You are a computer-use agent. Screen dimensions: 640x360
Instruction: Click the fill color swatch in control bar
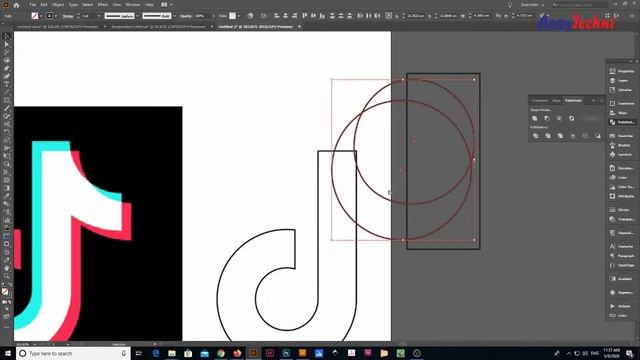pos(35,16)
